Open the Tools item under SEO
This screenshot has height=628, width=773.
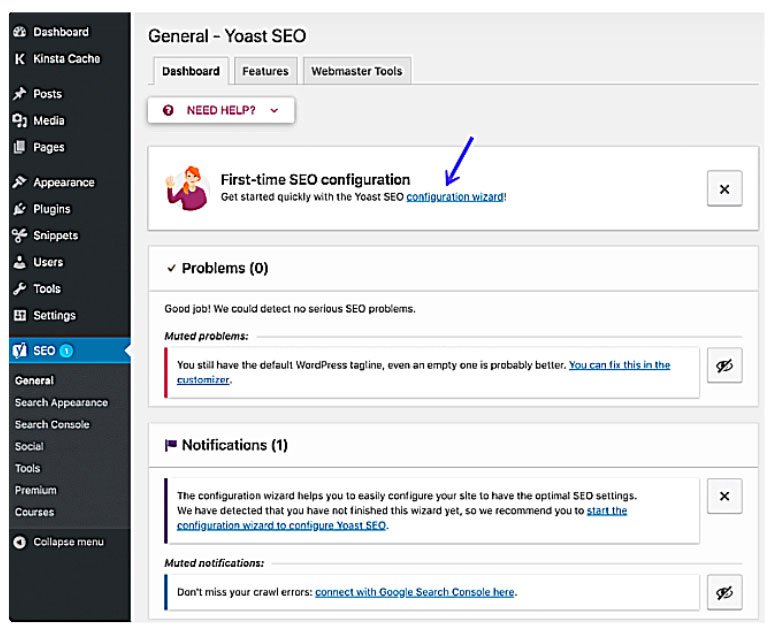(28, 468)
